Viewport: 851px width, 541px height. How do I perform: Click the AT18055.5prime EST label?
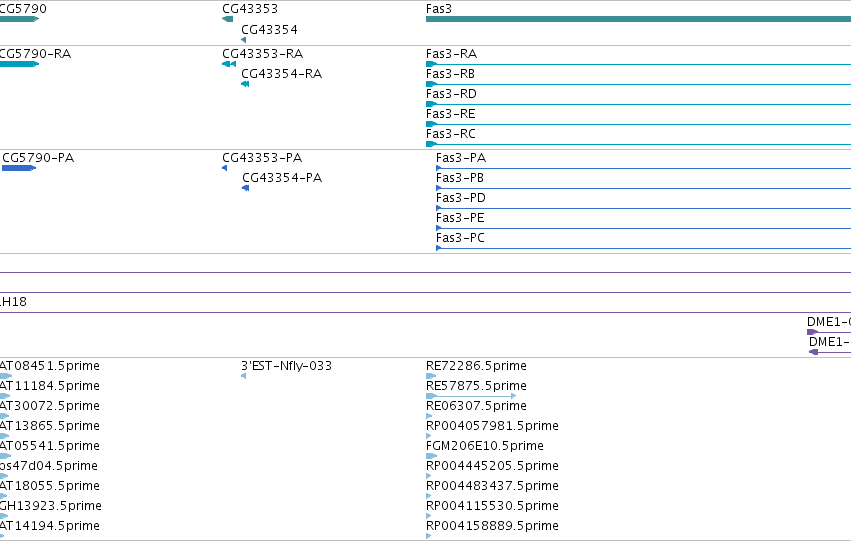point(50,486)
